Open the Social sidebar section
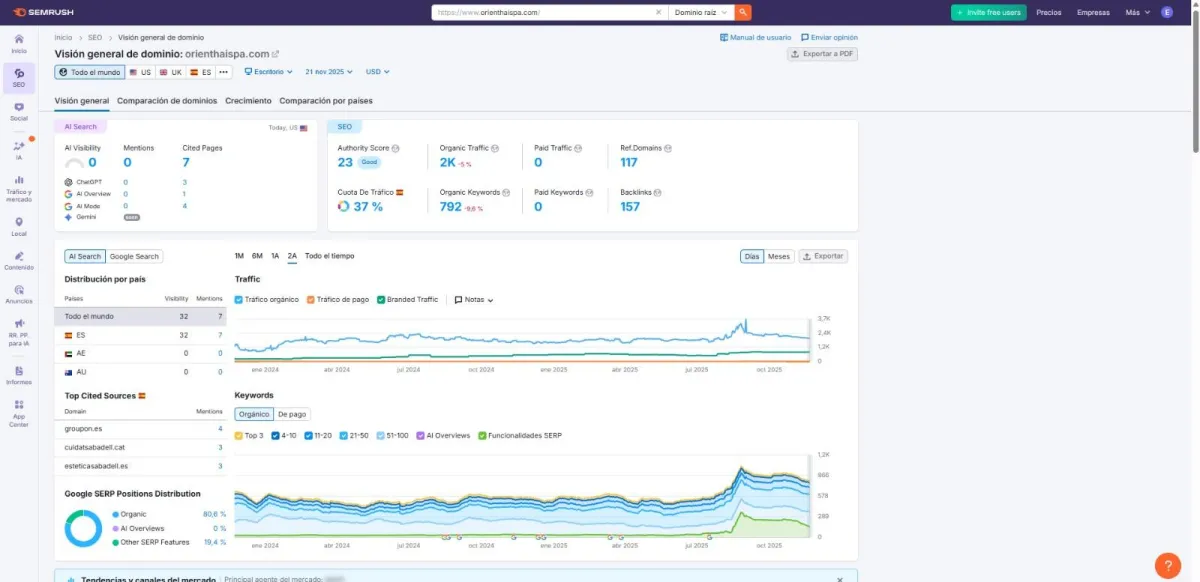Viewport: 1200px width, 582px height. [x=19, y=112]
